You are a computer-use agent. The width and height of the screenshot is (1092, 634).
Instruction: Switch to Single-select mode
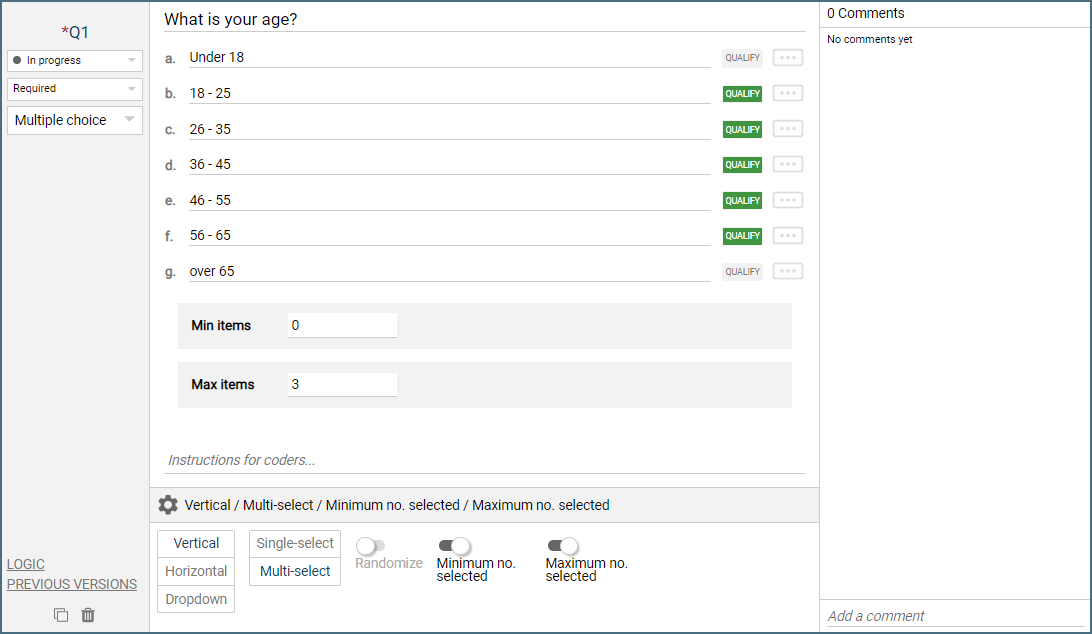tap(295, 543)
